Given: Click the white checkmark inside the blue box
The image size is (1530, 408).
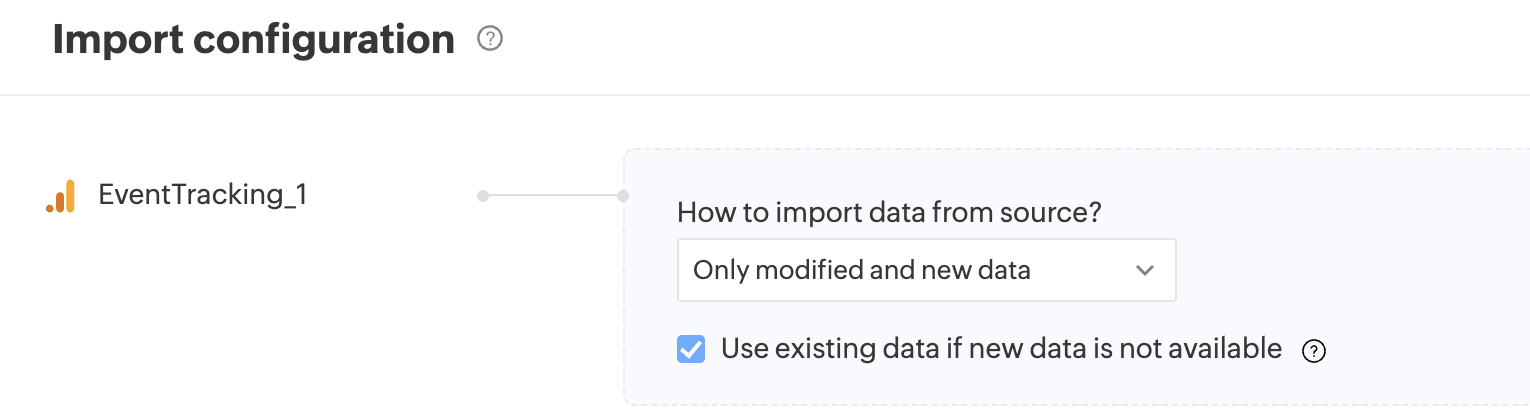Looking at the screenshot, I should click(691, 349).
